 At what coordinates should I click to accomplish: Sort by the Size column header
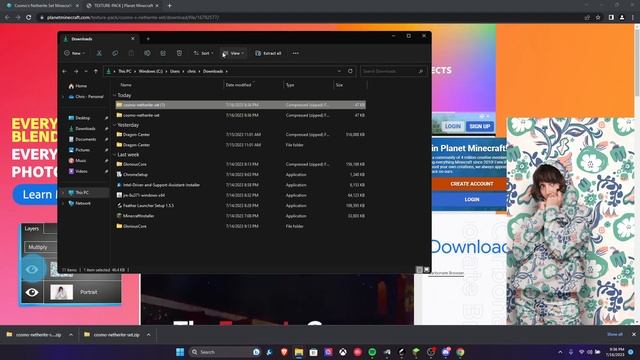pos(339,85)
